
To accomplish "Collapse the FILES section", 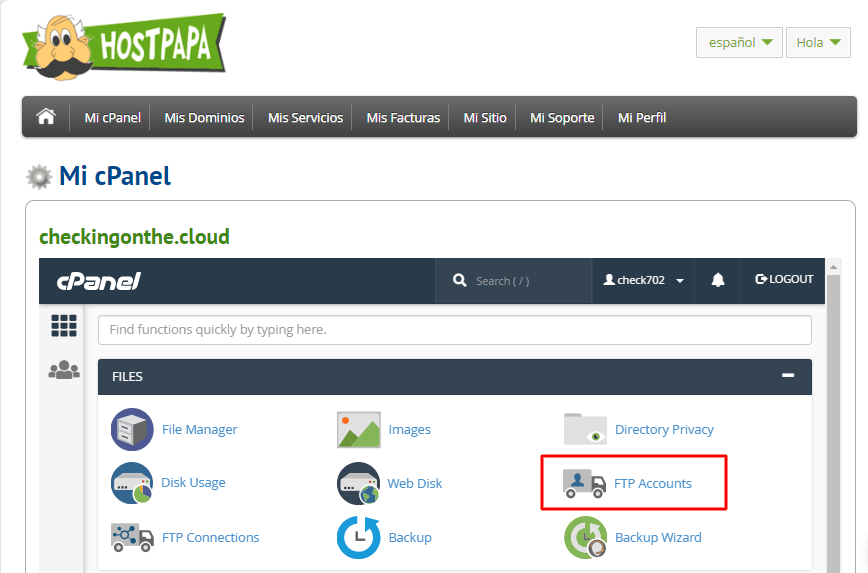I will click(788, 375).
